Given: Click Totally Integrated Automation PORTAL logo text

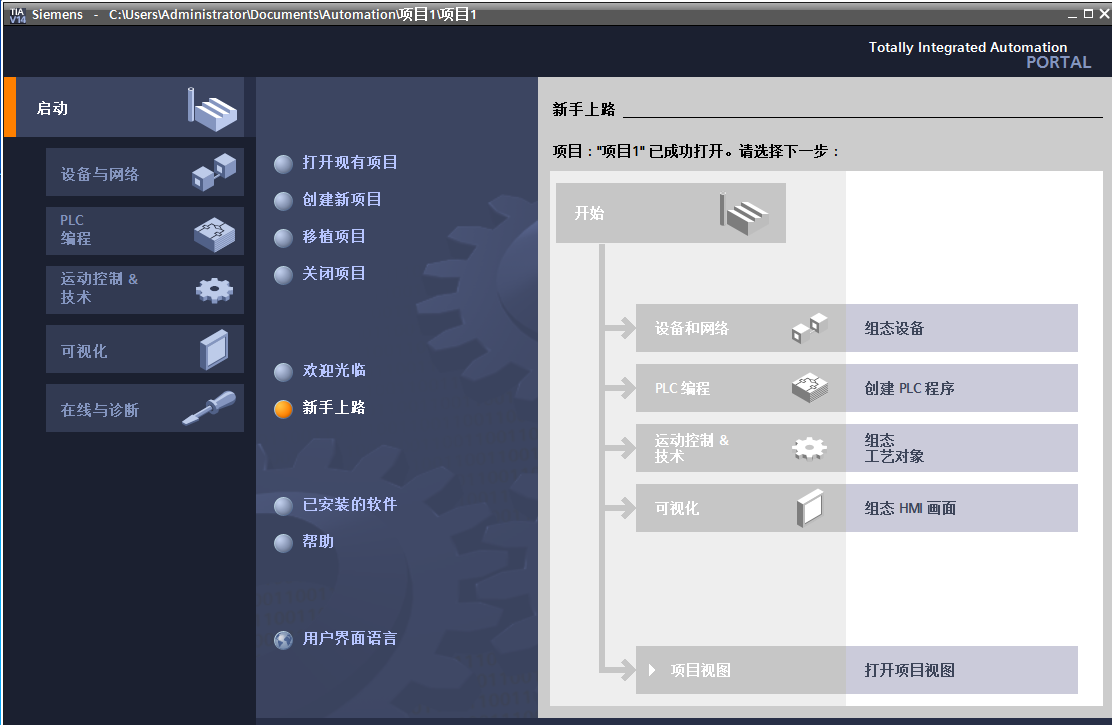Looking at the screenshot, I should [x=979, y=55].
